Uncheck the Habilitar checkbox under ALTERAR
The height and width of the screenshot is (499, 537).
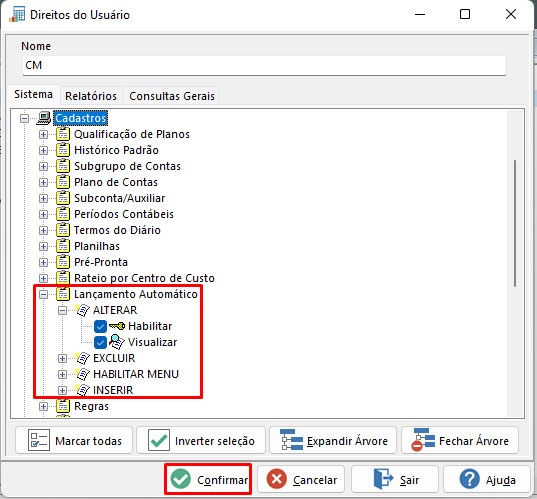(x=100, y=326)
